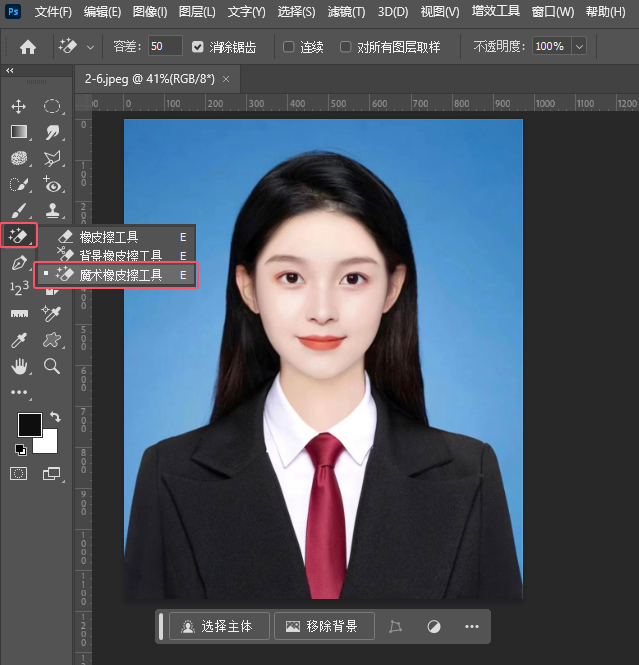Click the Photoshop Ps logo
639x665 pixels.
[x=13, y=11]
